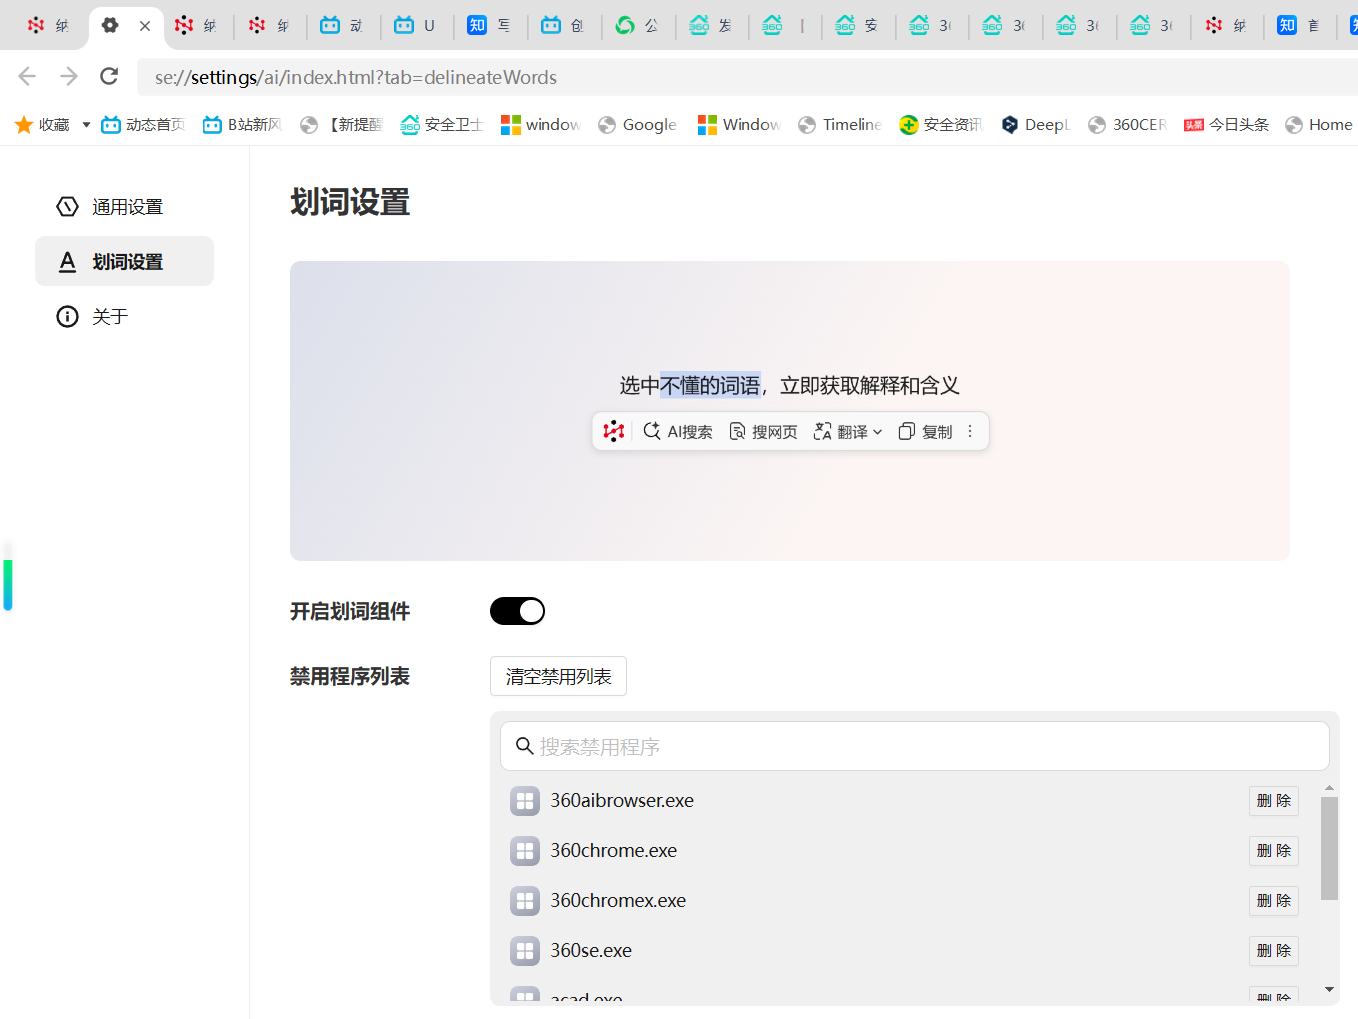Click the 搜网页 search web icon
This screenshot has width=1358, height=1019.
(737, 431)
